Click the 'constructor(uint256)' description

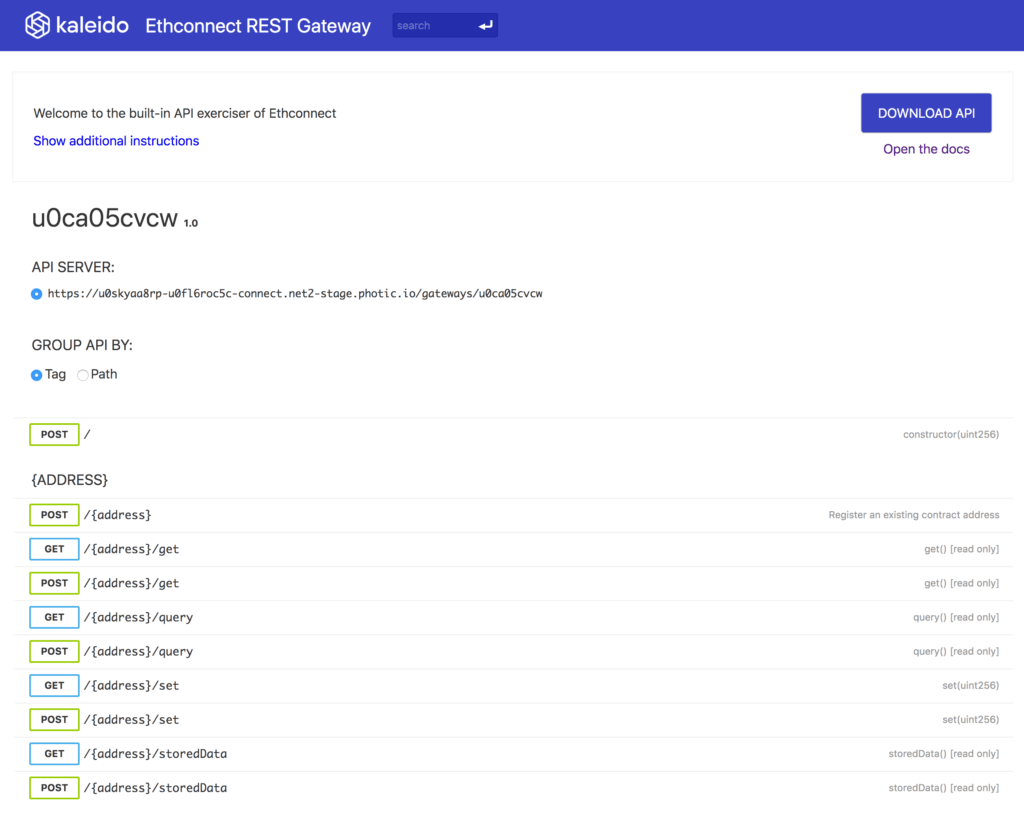[951, 434]
